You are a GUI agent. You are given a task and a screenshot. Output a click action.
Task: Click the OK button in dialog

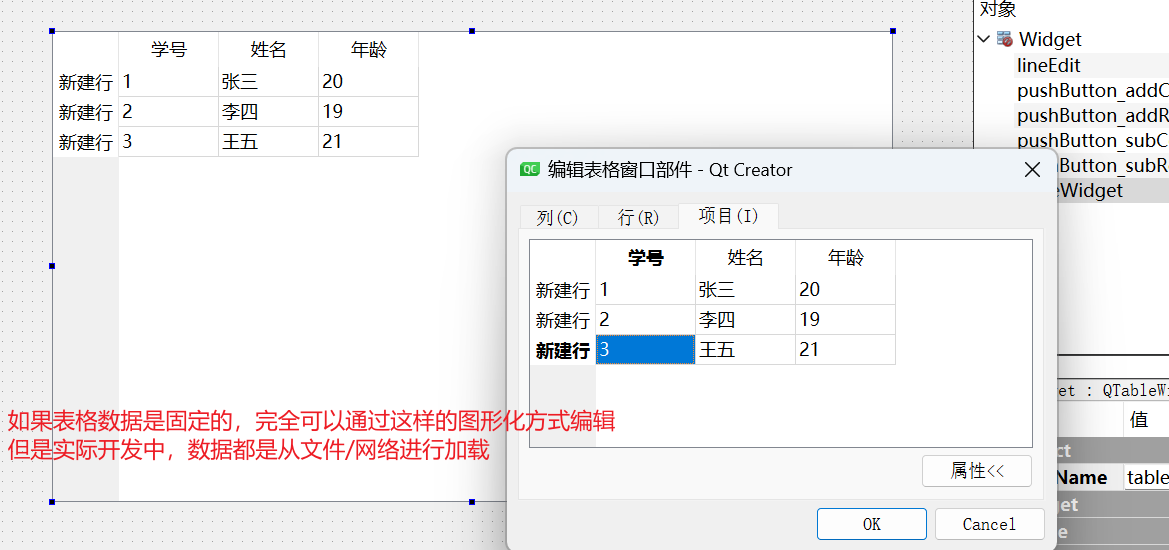872,524
